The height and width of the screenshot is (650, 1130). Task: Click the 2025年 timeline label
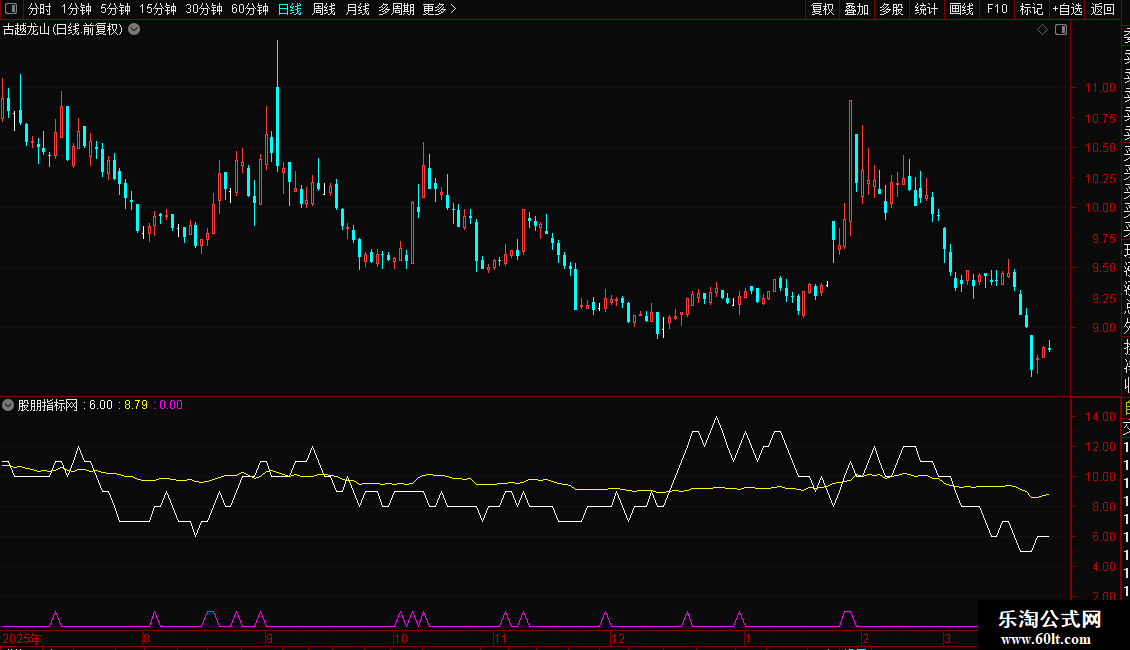[x=22, y=638]
